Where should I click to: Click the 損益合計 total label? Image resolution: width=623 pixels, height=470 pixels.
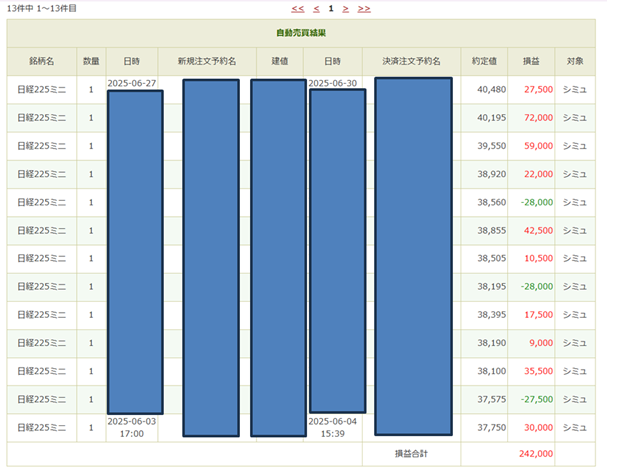click(x=411, y=454)
